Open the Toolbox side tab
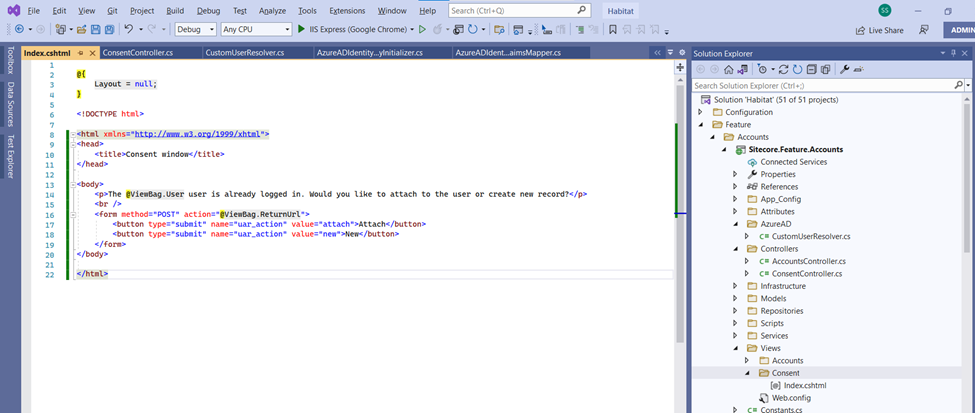Image resolution: width=975 pixels, height=413 pixels. (10, 60)
